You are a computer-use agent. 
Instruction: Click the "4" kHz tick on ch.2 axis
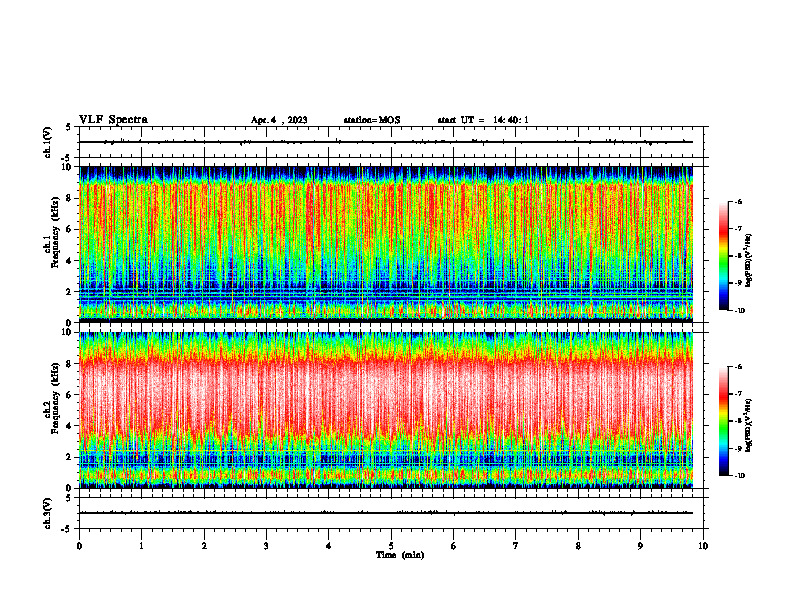pos(70,426)
